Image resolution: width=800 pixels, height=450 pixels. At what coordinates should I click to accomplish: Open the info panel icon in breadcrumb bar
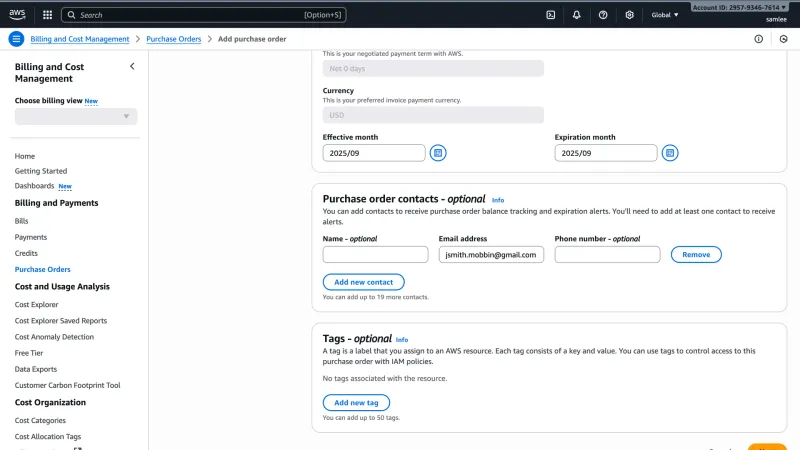click(759, 39)
